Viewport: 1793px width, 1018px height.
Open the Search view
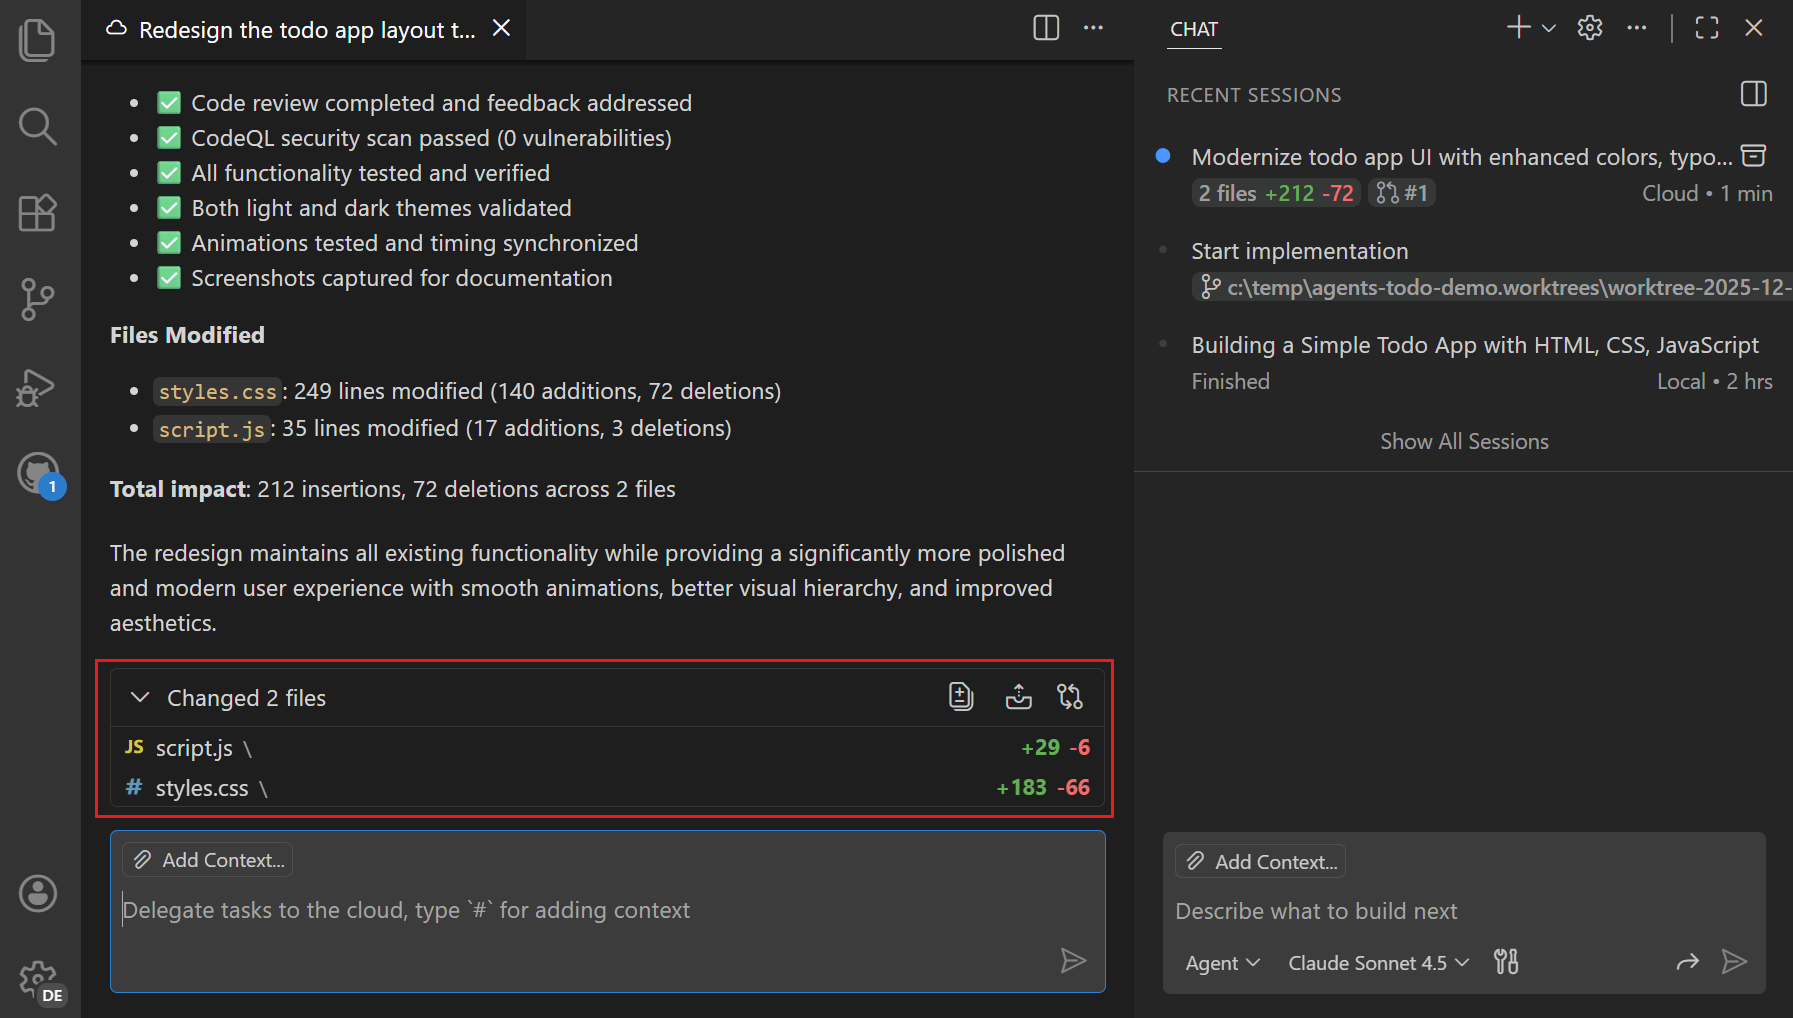(x=37, y=126)
